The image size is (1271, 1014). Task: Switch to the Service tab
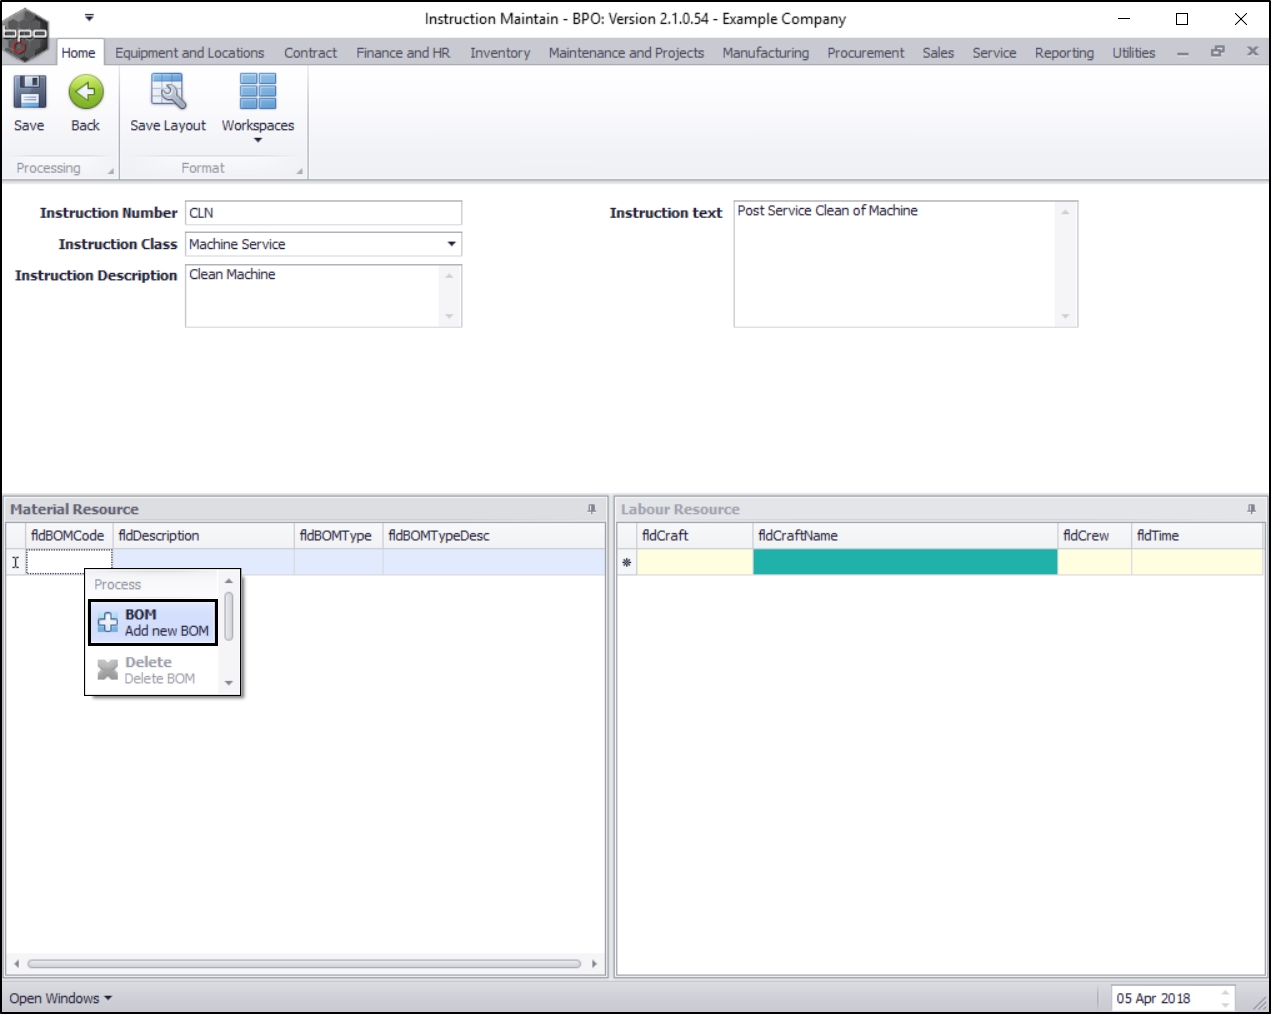point(994,53)
